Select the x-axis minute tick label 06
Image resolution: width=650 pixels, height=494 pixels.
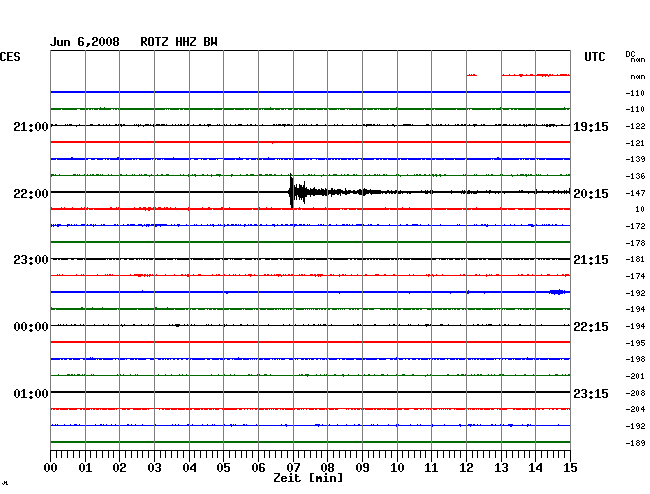click(x=258, y=468)
